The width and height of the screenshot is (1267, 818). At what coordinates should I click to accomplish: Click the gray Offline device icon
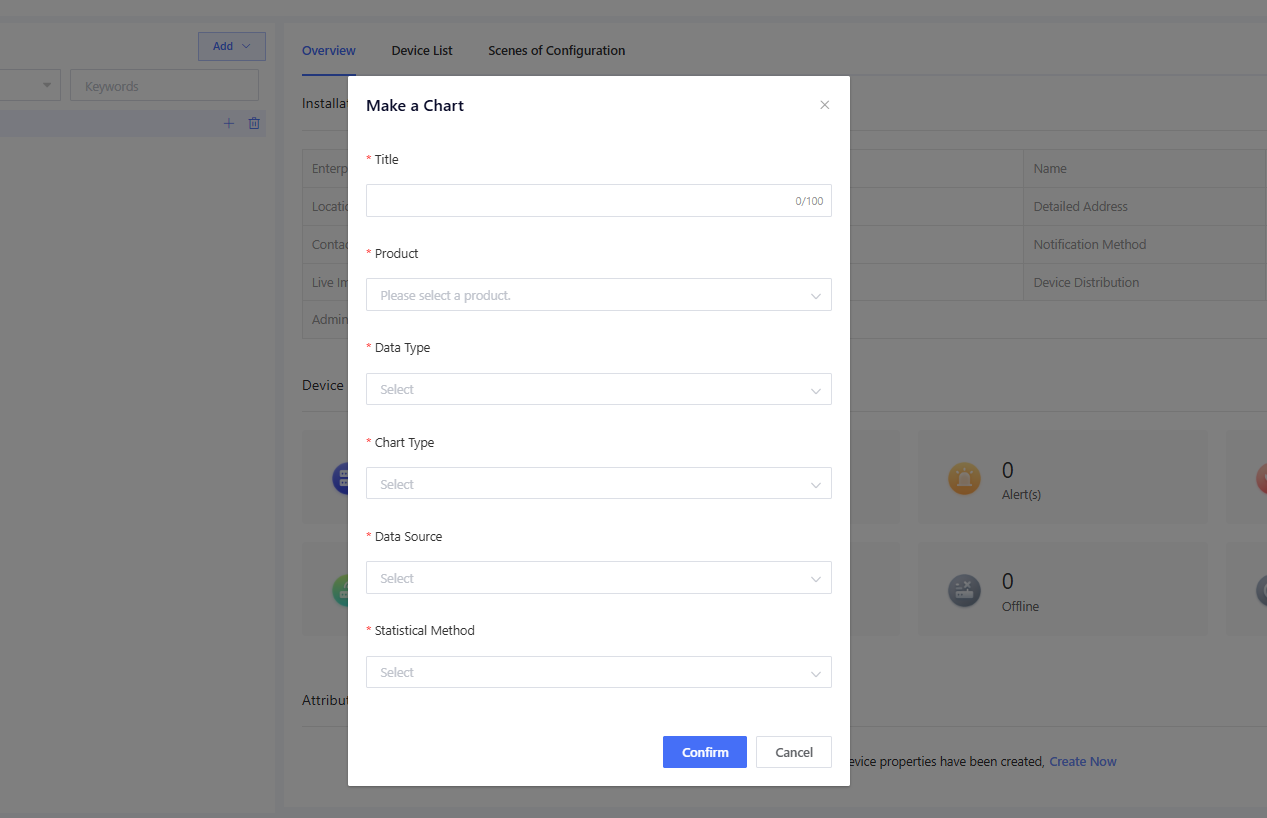pos(964,591)
